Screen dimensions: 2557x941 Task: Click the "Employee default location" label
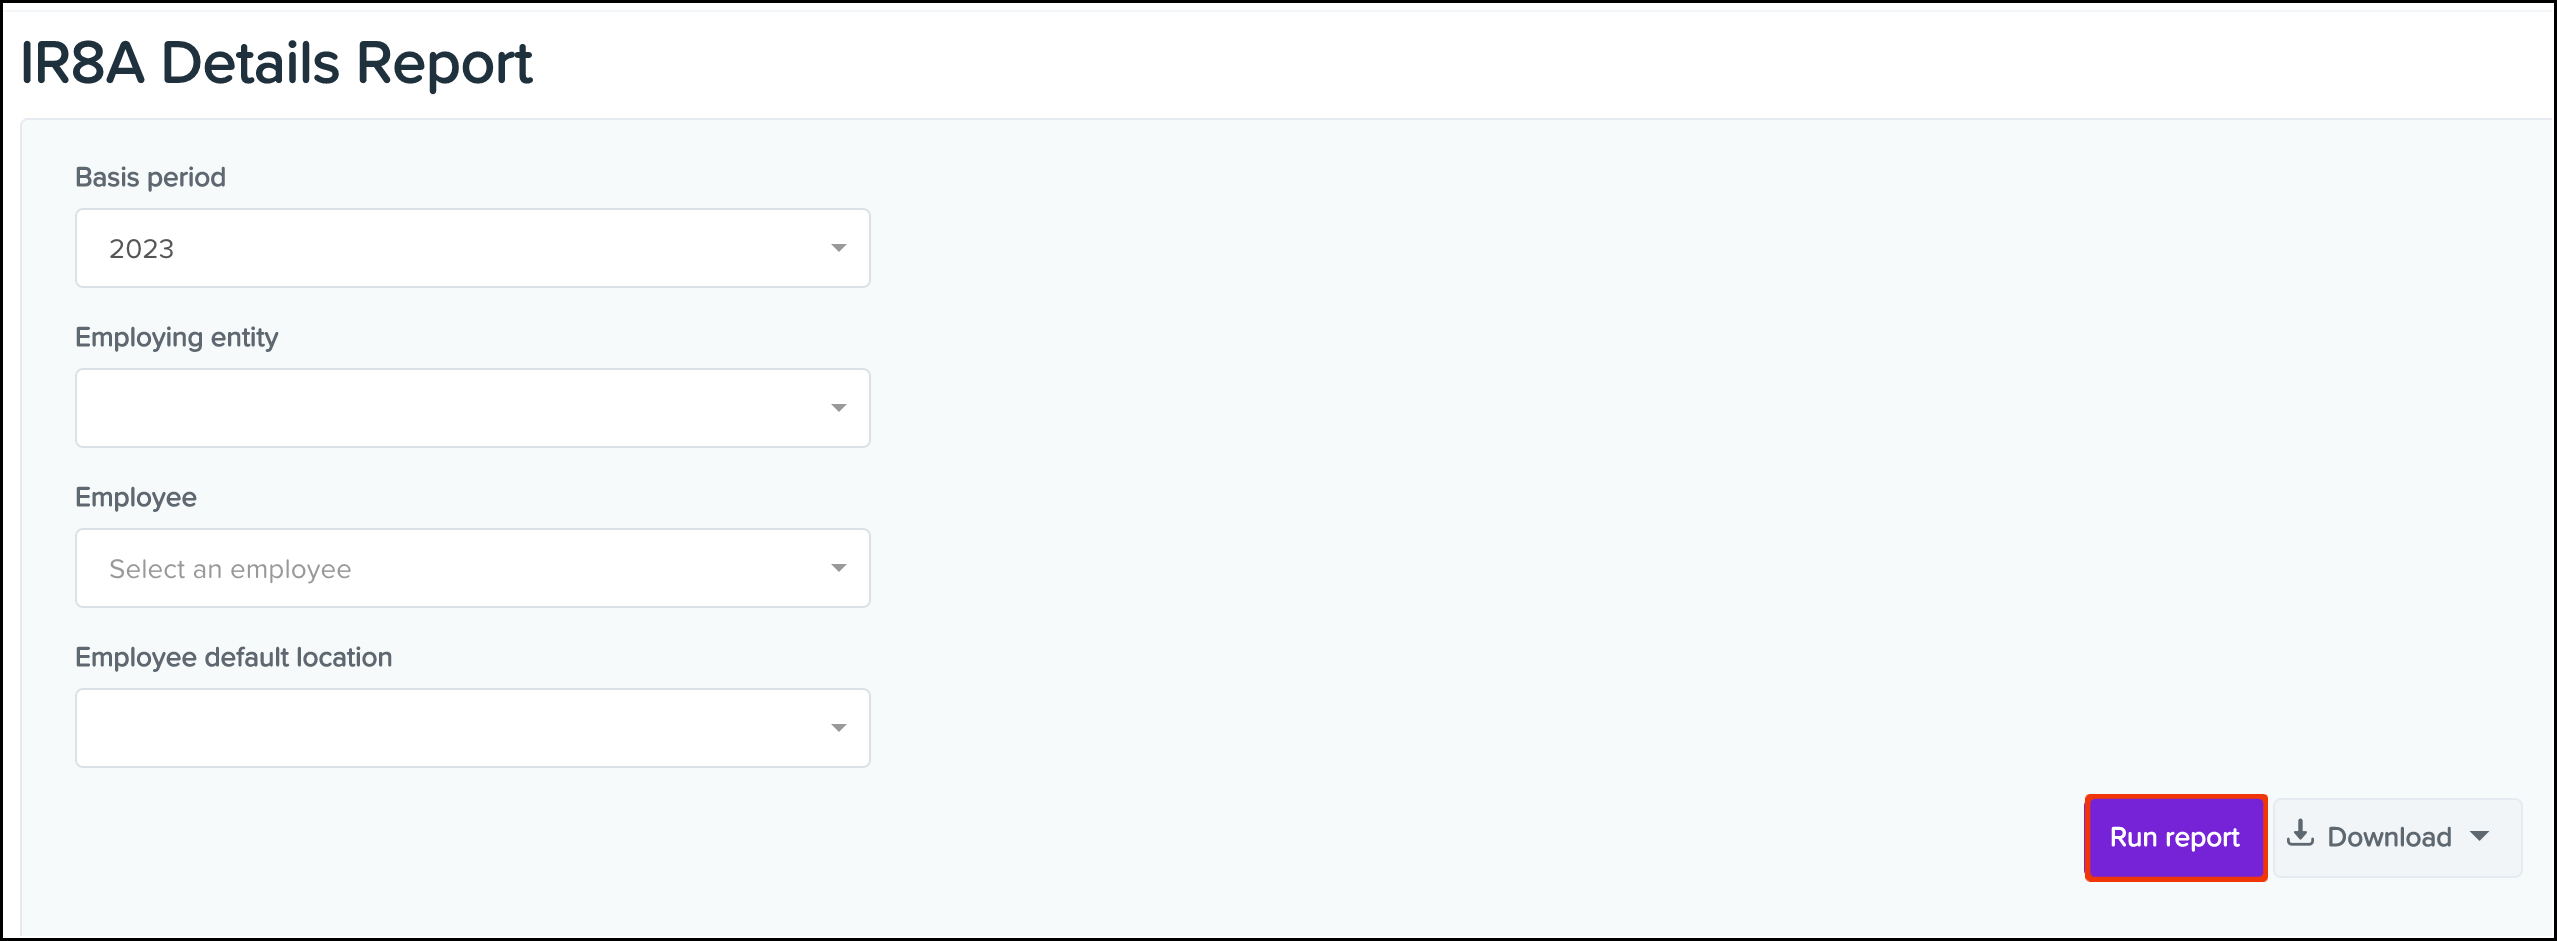point(233,657)
